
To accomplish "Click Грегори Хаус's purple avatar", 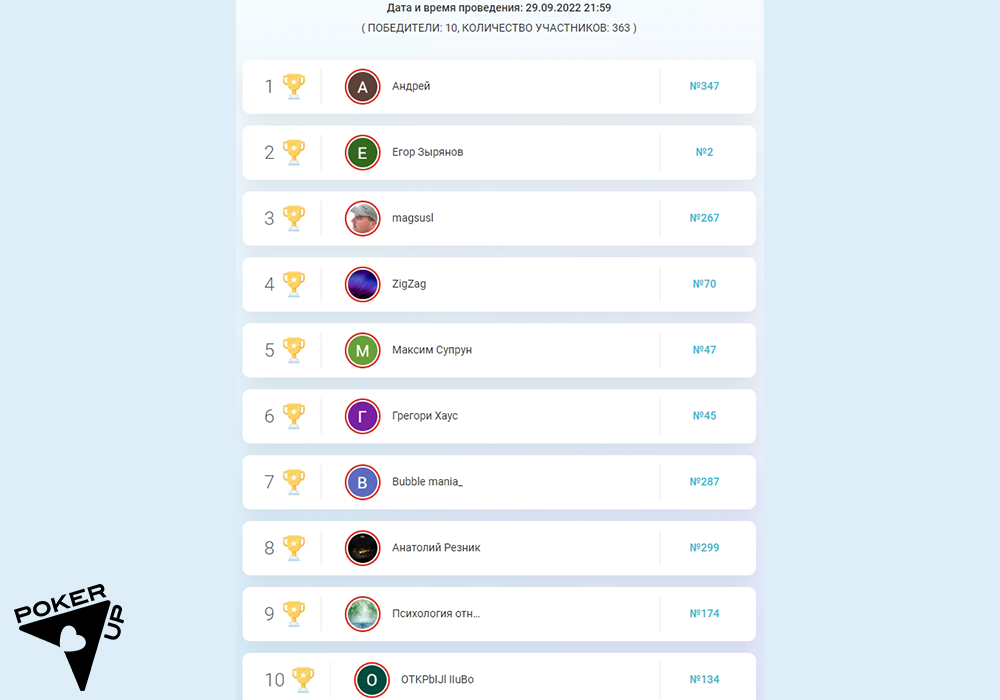I will coord(362,416).
